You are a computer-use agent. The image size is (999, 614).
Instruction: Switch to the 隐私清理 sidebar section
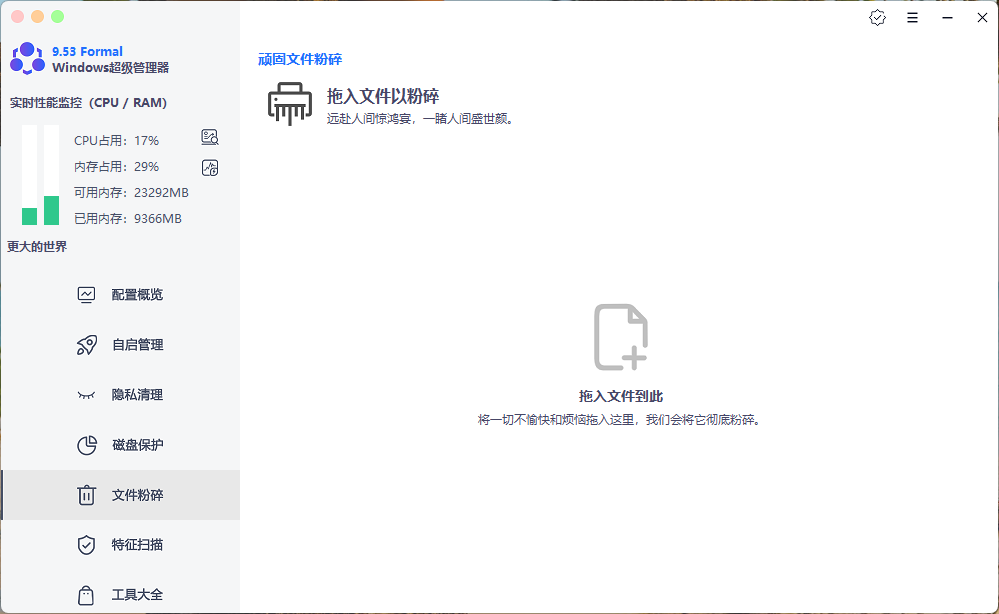[x=137, y=394]
